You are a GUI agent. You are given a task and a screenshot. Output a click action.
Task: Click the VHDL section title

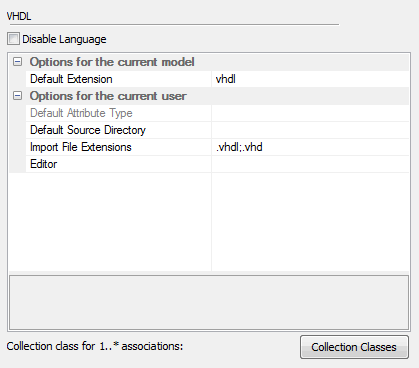tap(19, 16)
